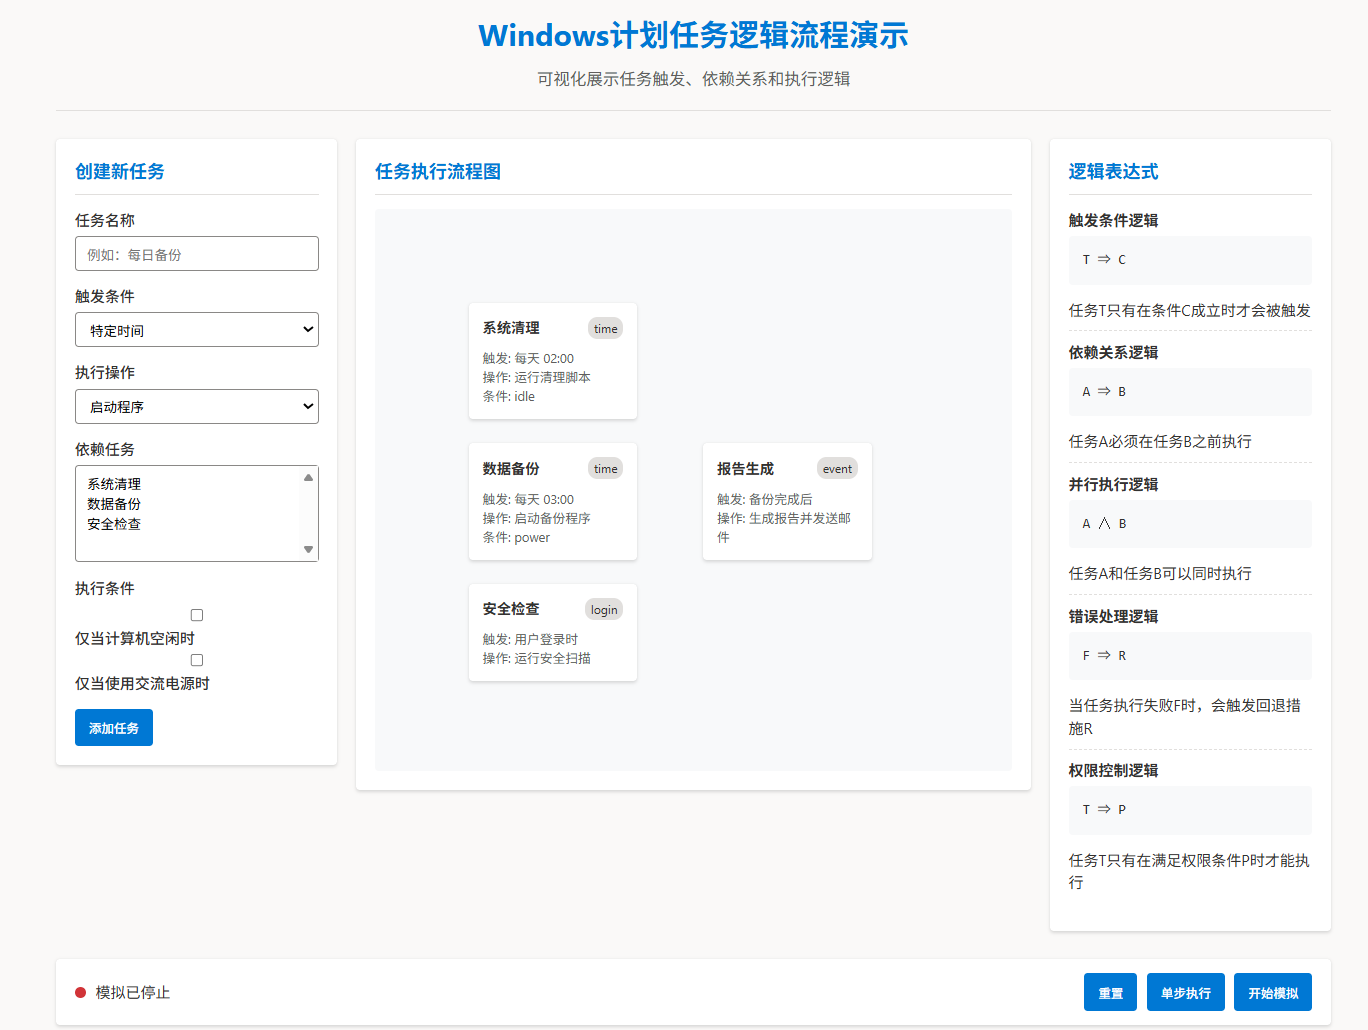Click the text 触发: 每天 03:00
This screenshot has height=1030, width=1368.
point(528,499)
